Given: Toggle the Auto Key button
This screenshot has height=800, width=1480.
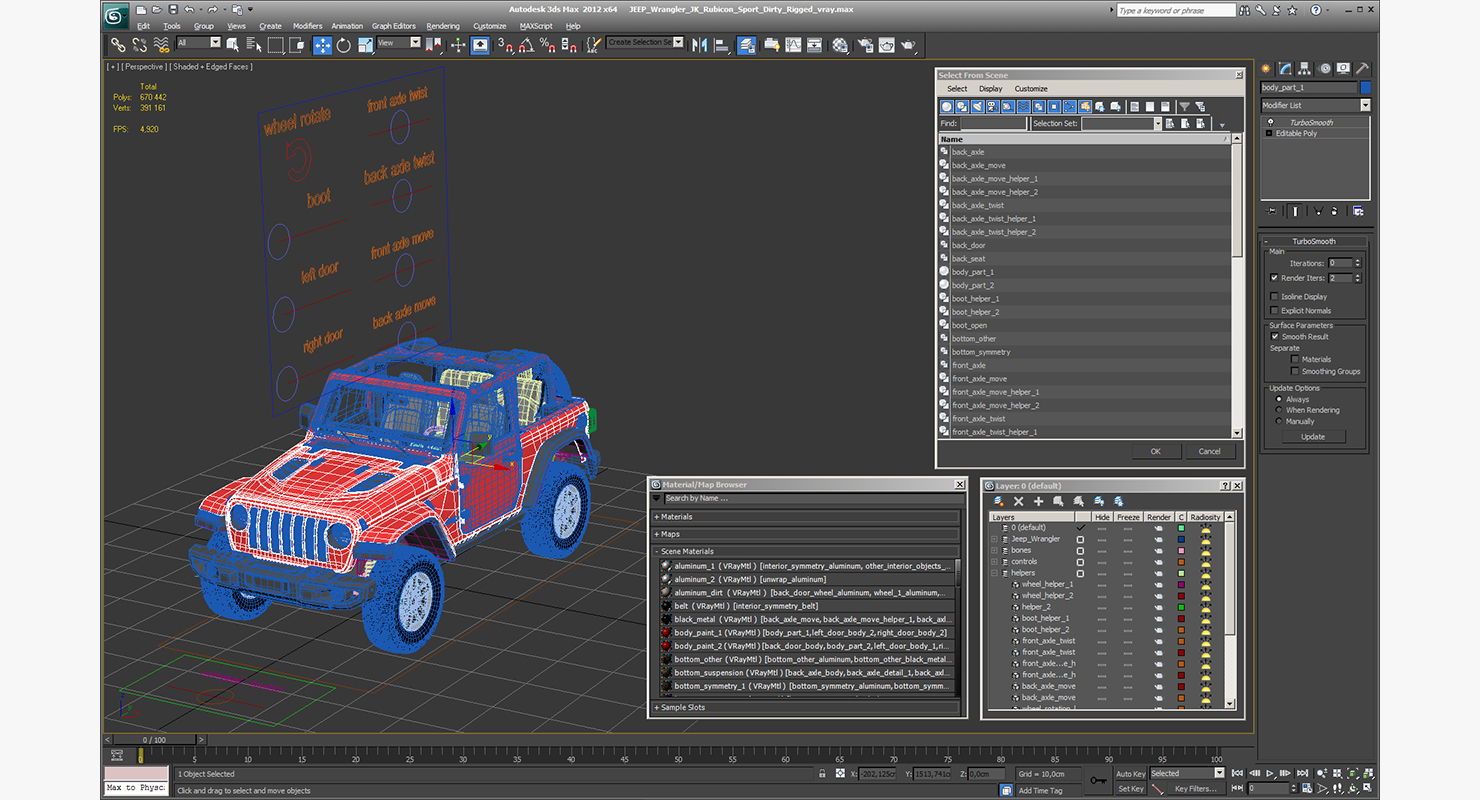Looking at the screenshot, I should click(x=1130, y=773).
